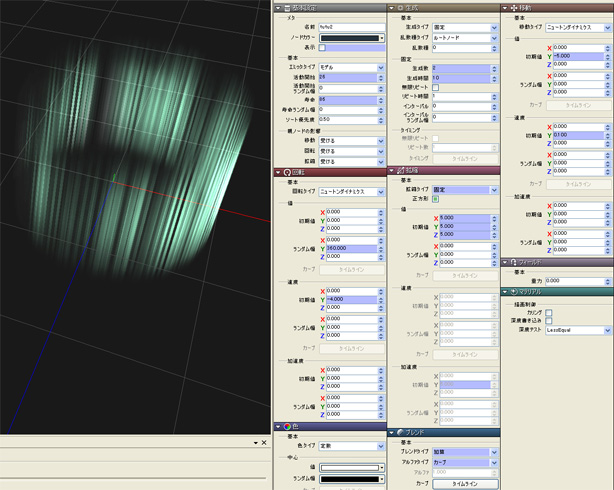The height and width of the screenshot is (490, 614).
Task: Collapse the ブレンド section triangle
Action: [392, 433]
